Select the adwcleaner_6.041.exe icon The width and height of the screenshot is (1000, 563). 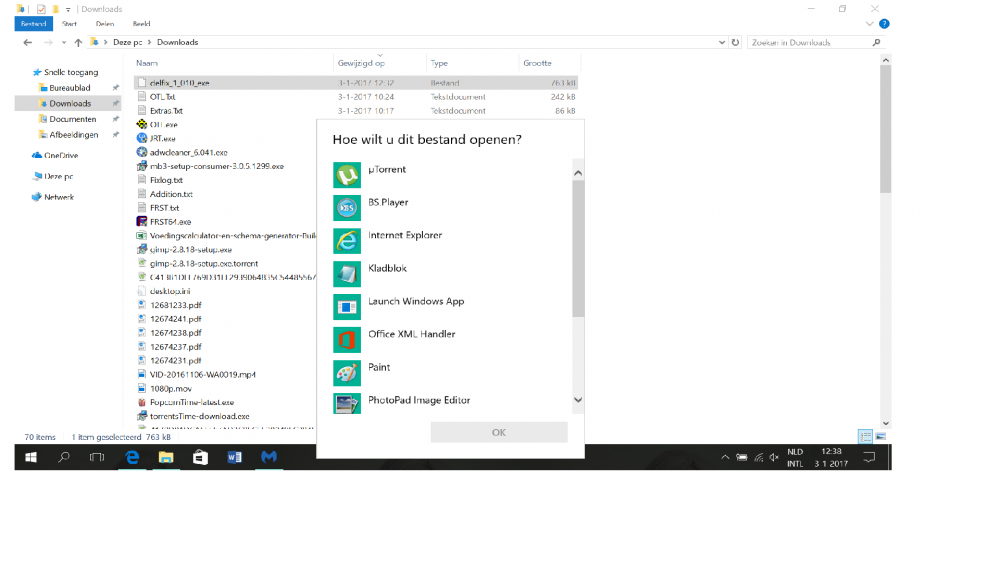(x=142, y=152)
